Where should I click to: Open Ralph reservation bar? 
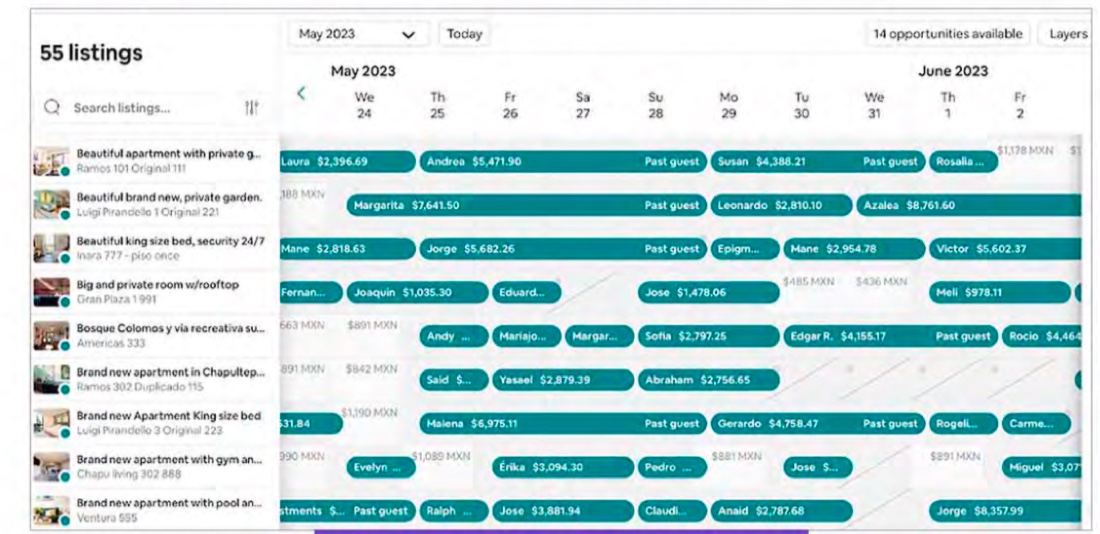tap(454, 511)
